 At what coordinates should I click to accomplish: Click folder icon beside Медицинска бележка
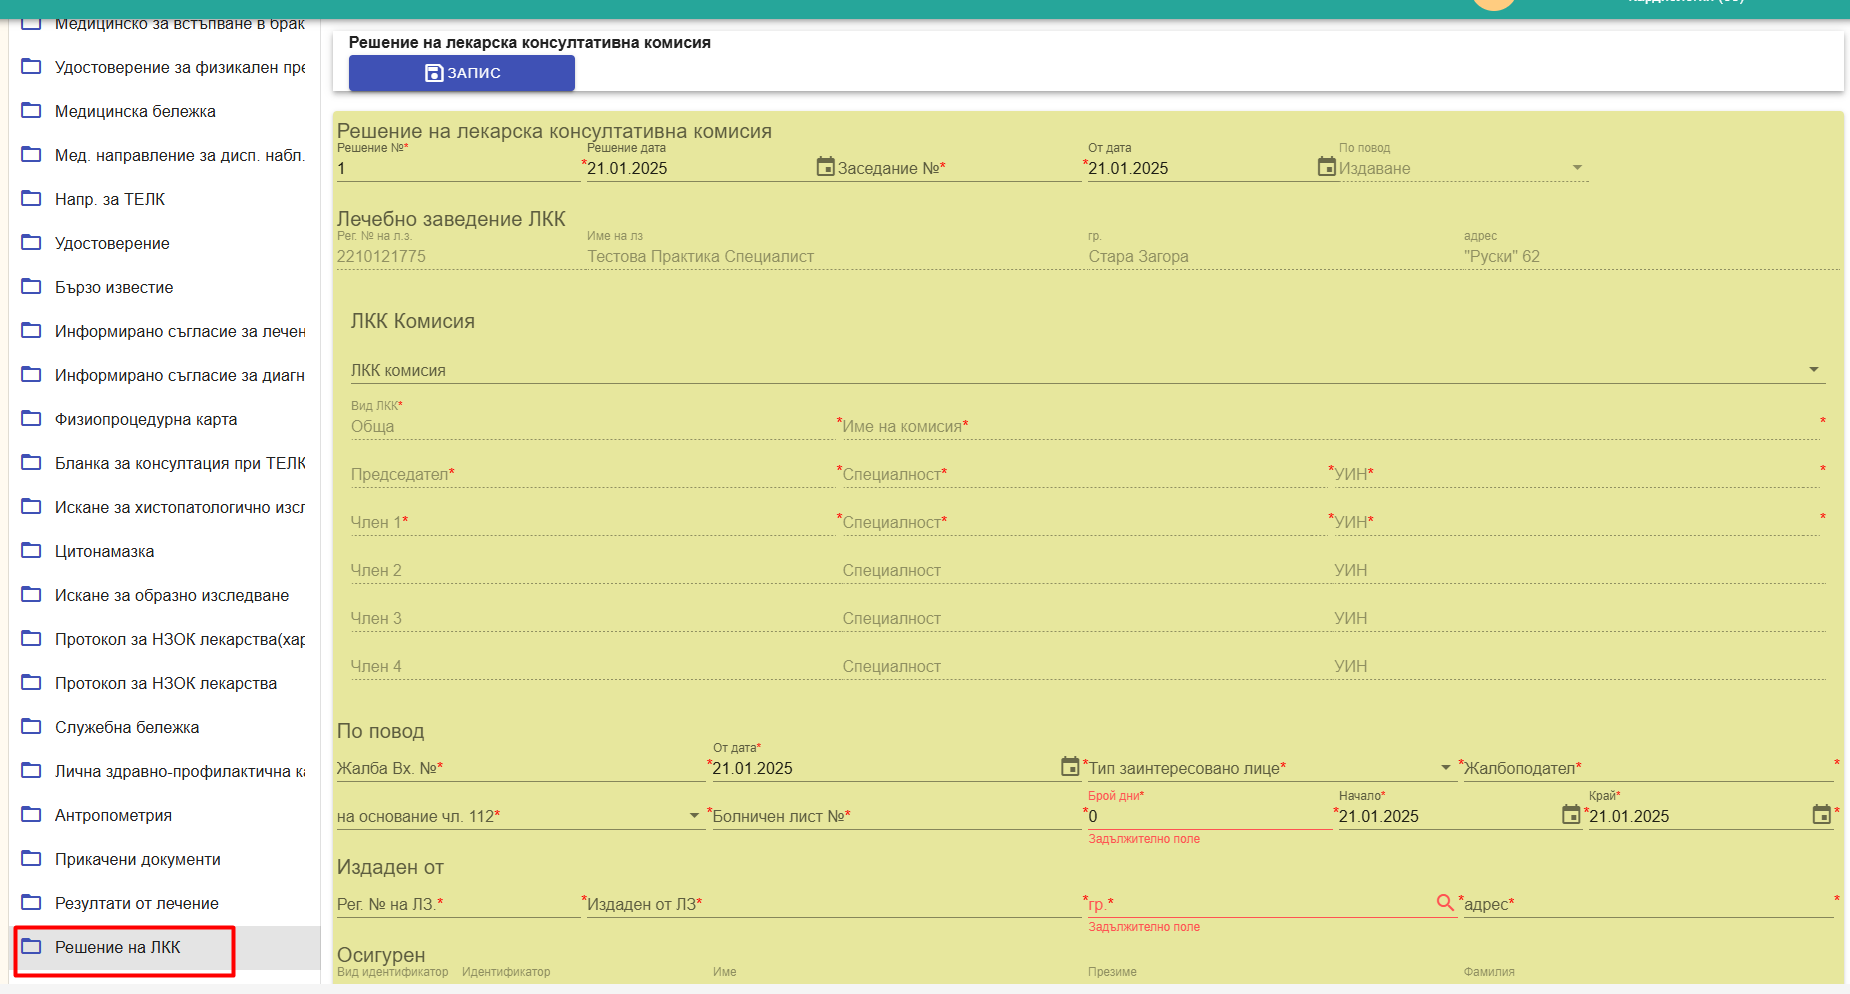tap(31, 110)
